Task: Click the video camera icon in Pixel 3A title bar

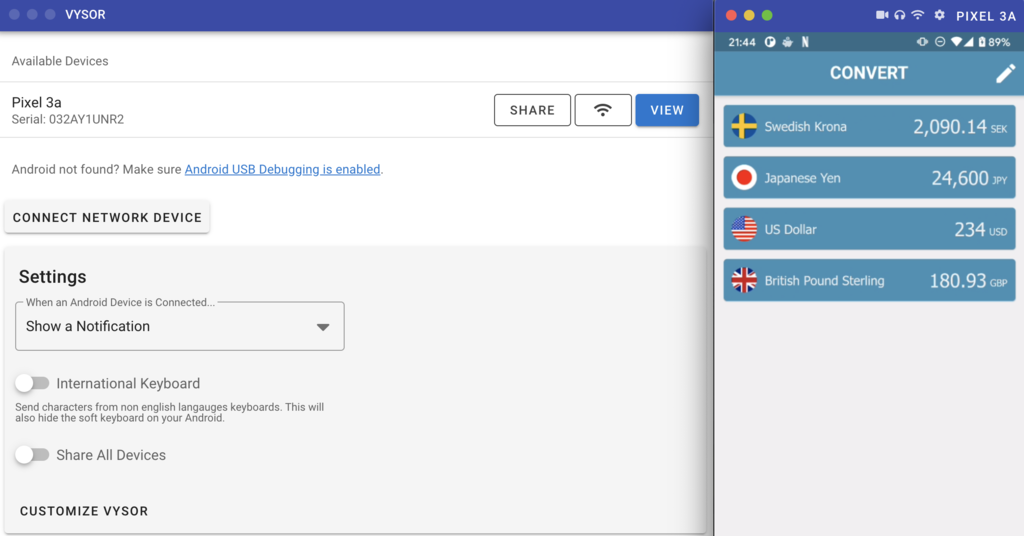Action: click(882, 15)
